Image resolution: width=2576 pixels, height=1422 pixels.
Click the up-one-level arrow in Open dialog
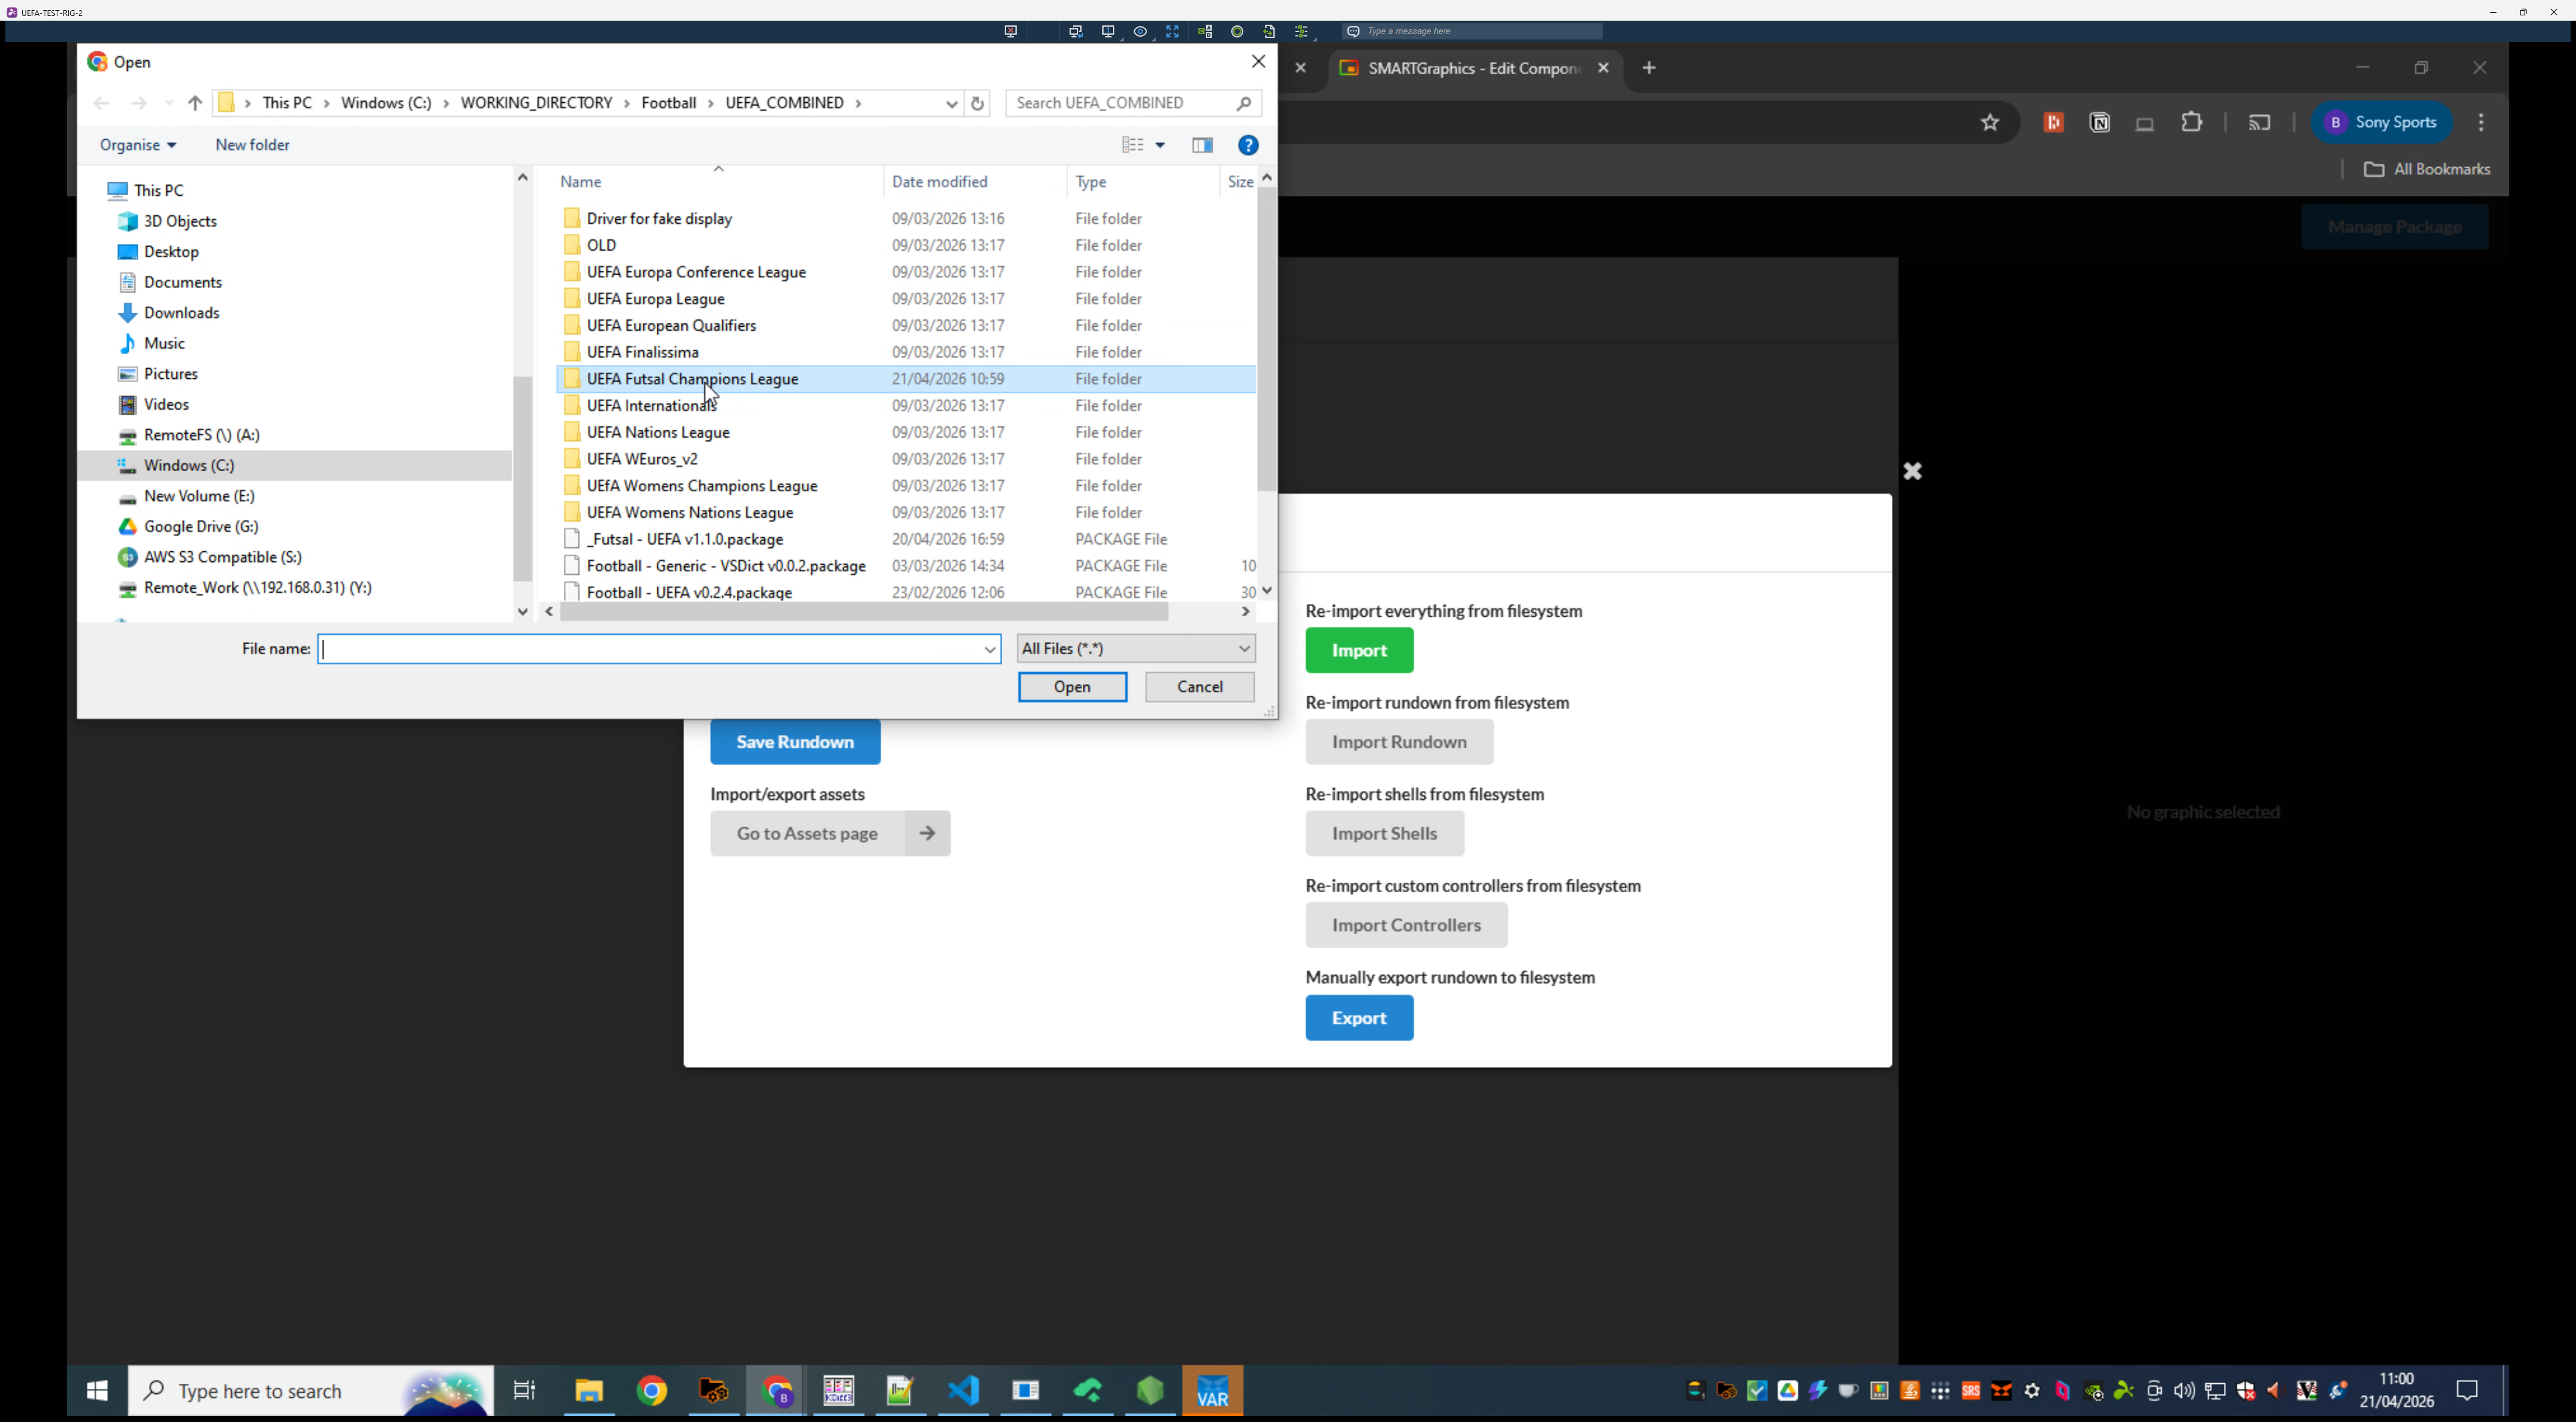click(195, 103)
